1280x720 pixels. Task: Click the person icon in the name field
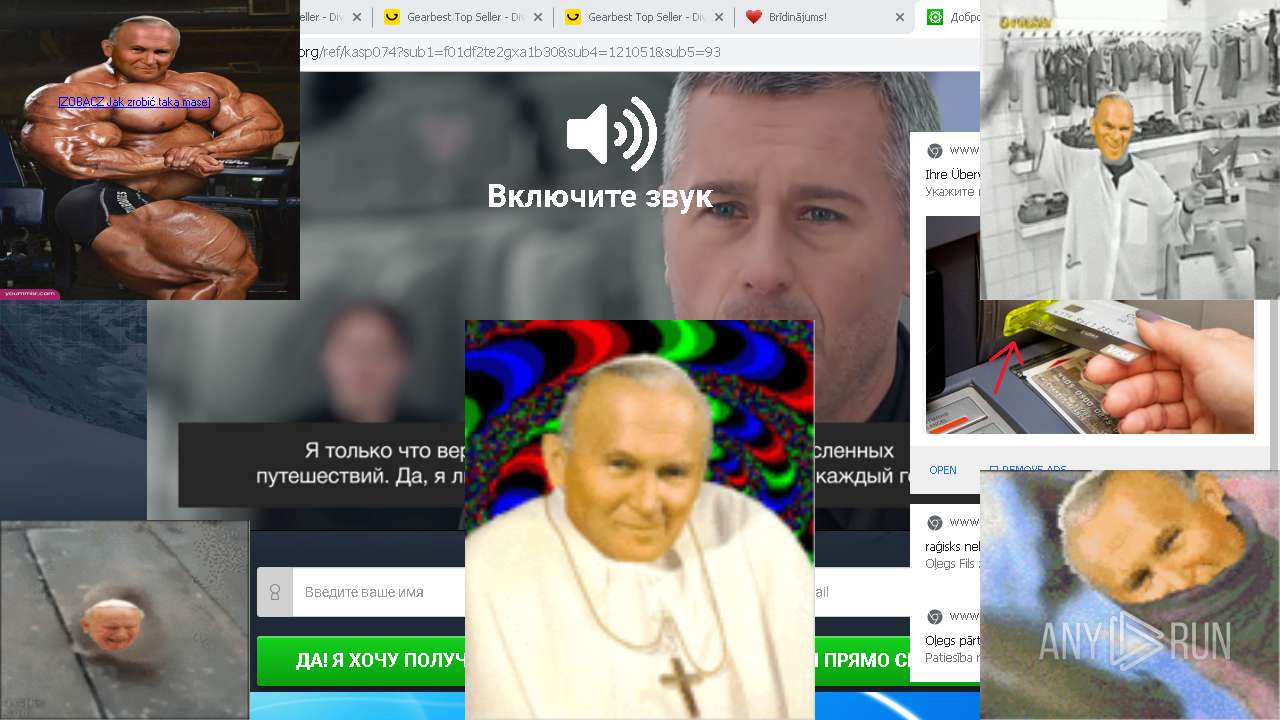pyautogui.click(x=275, y=592)
